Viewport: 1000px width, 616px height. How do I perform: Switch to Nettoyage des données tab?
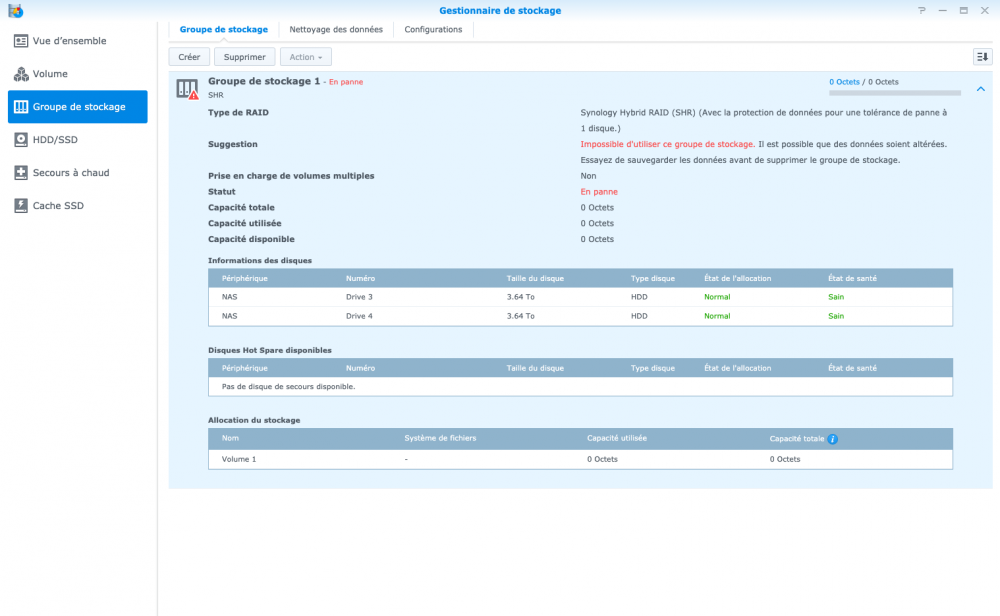[x=336, y=30]
